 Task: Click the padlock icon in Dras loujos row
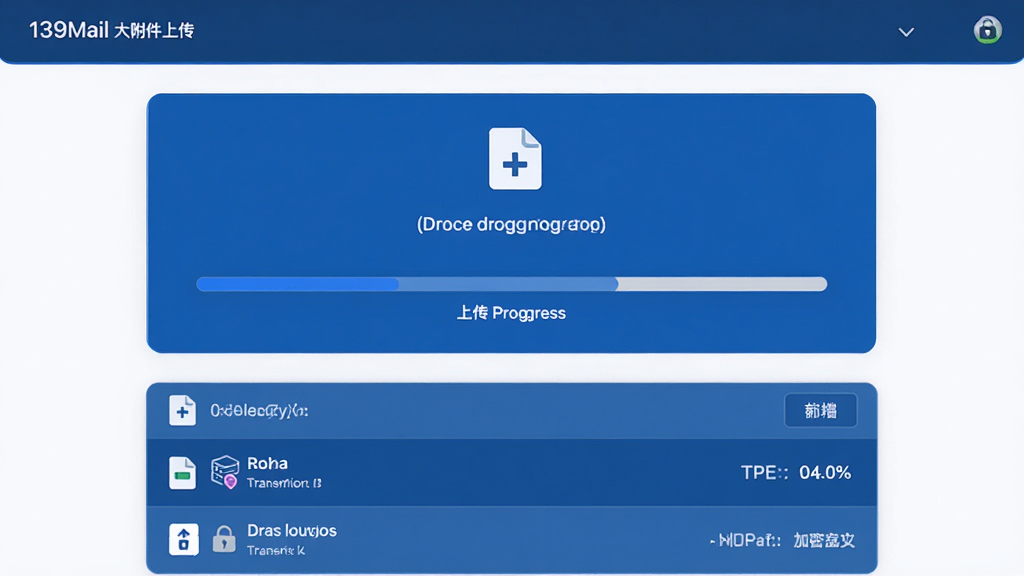click(x=224, y=539)
